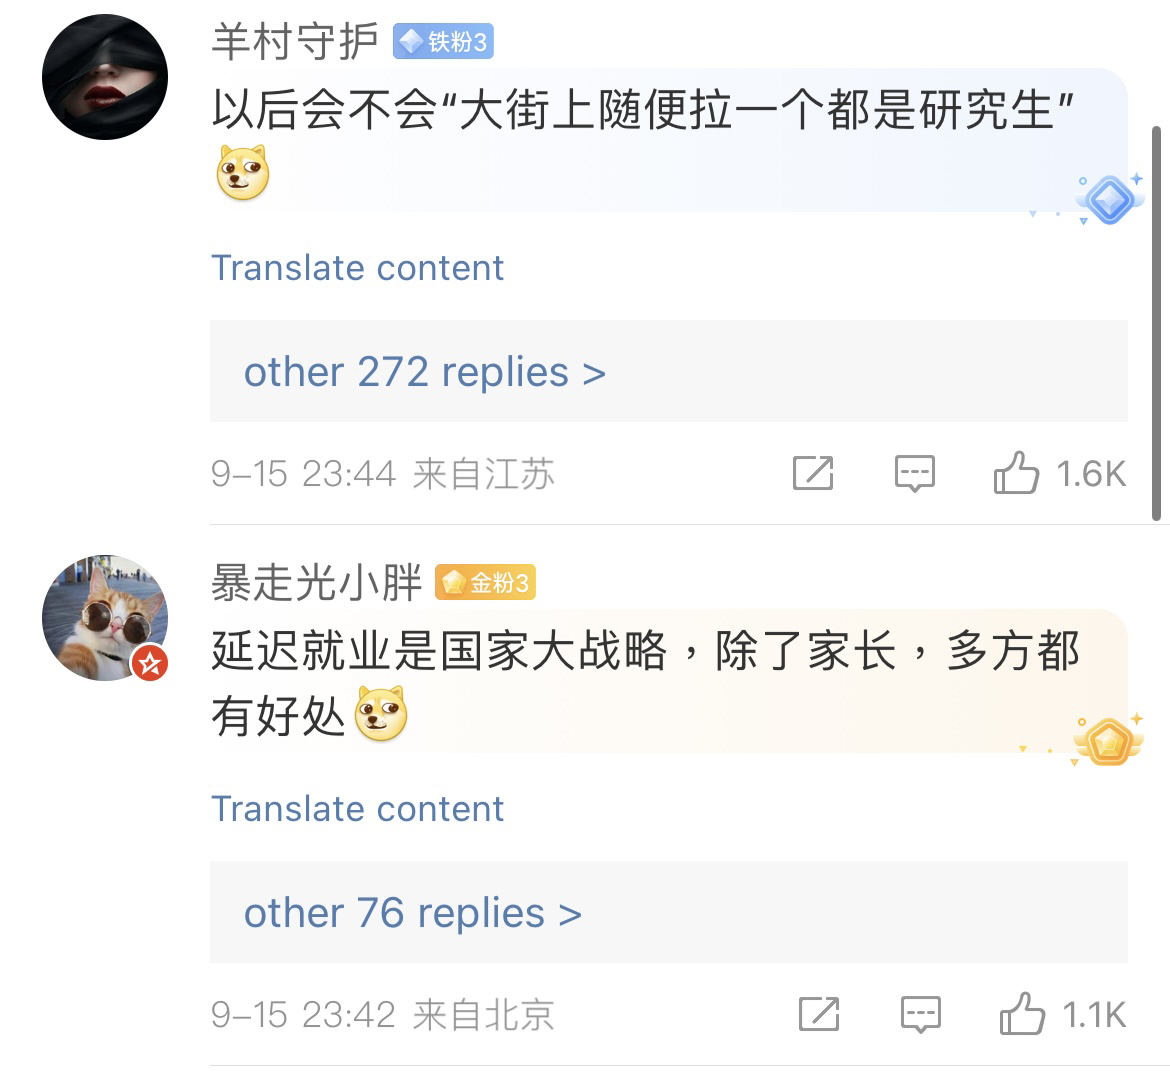This screenshot has width=1170, height=1077.
Task: Expand other 272 replies
Action: (x=425, y=372)
